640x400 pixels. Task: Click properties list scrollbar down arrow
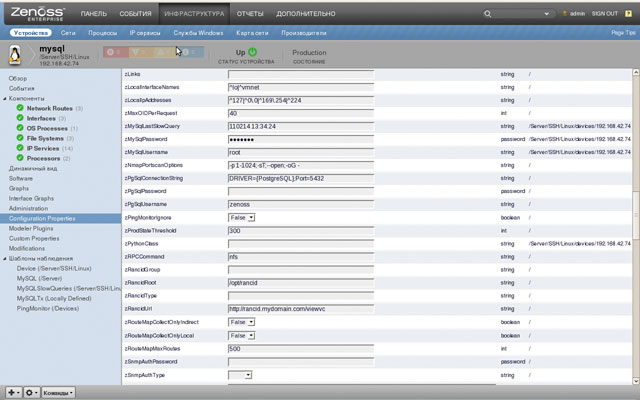[636, 381]
